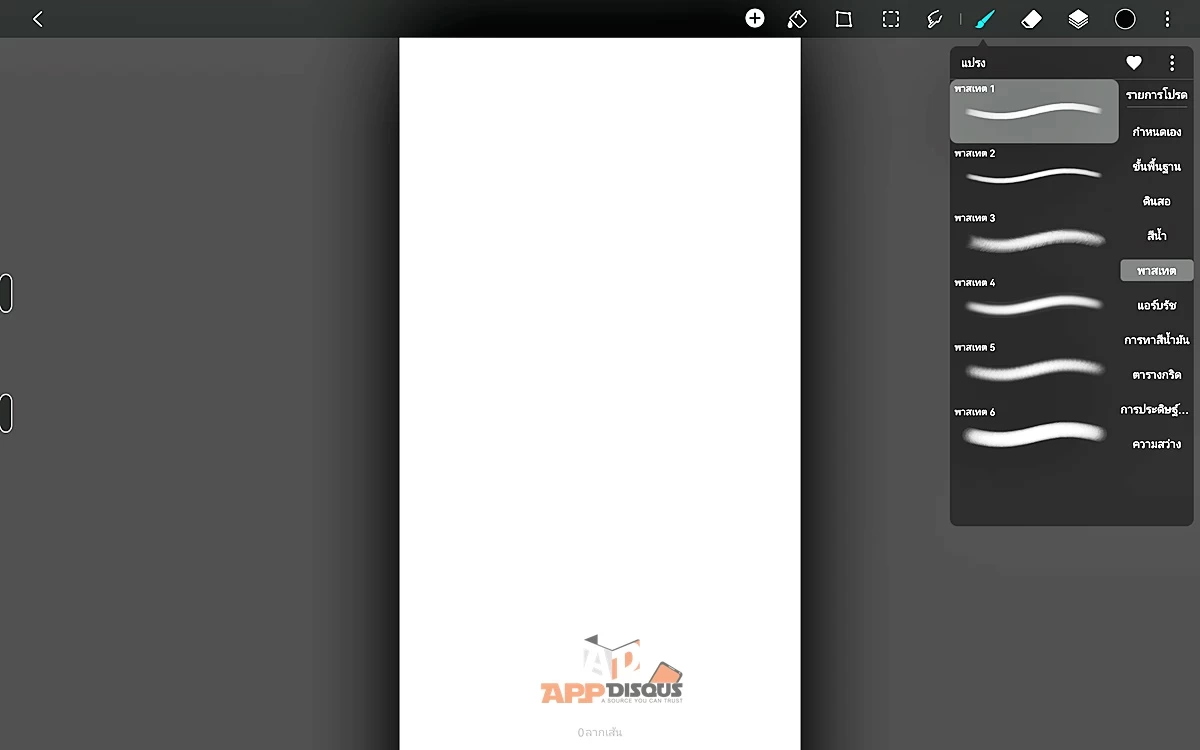The width and height of the screenshot is (1200, 750).
Task: Open the แอร์บรัช brush category
Action: coord(1156,305)
